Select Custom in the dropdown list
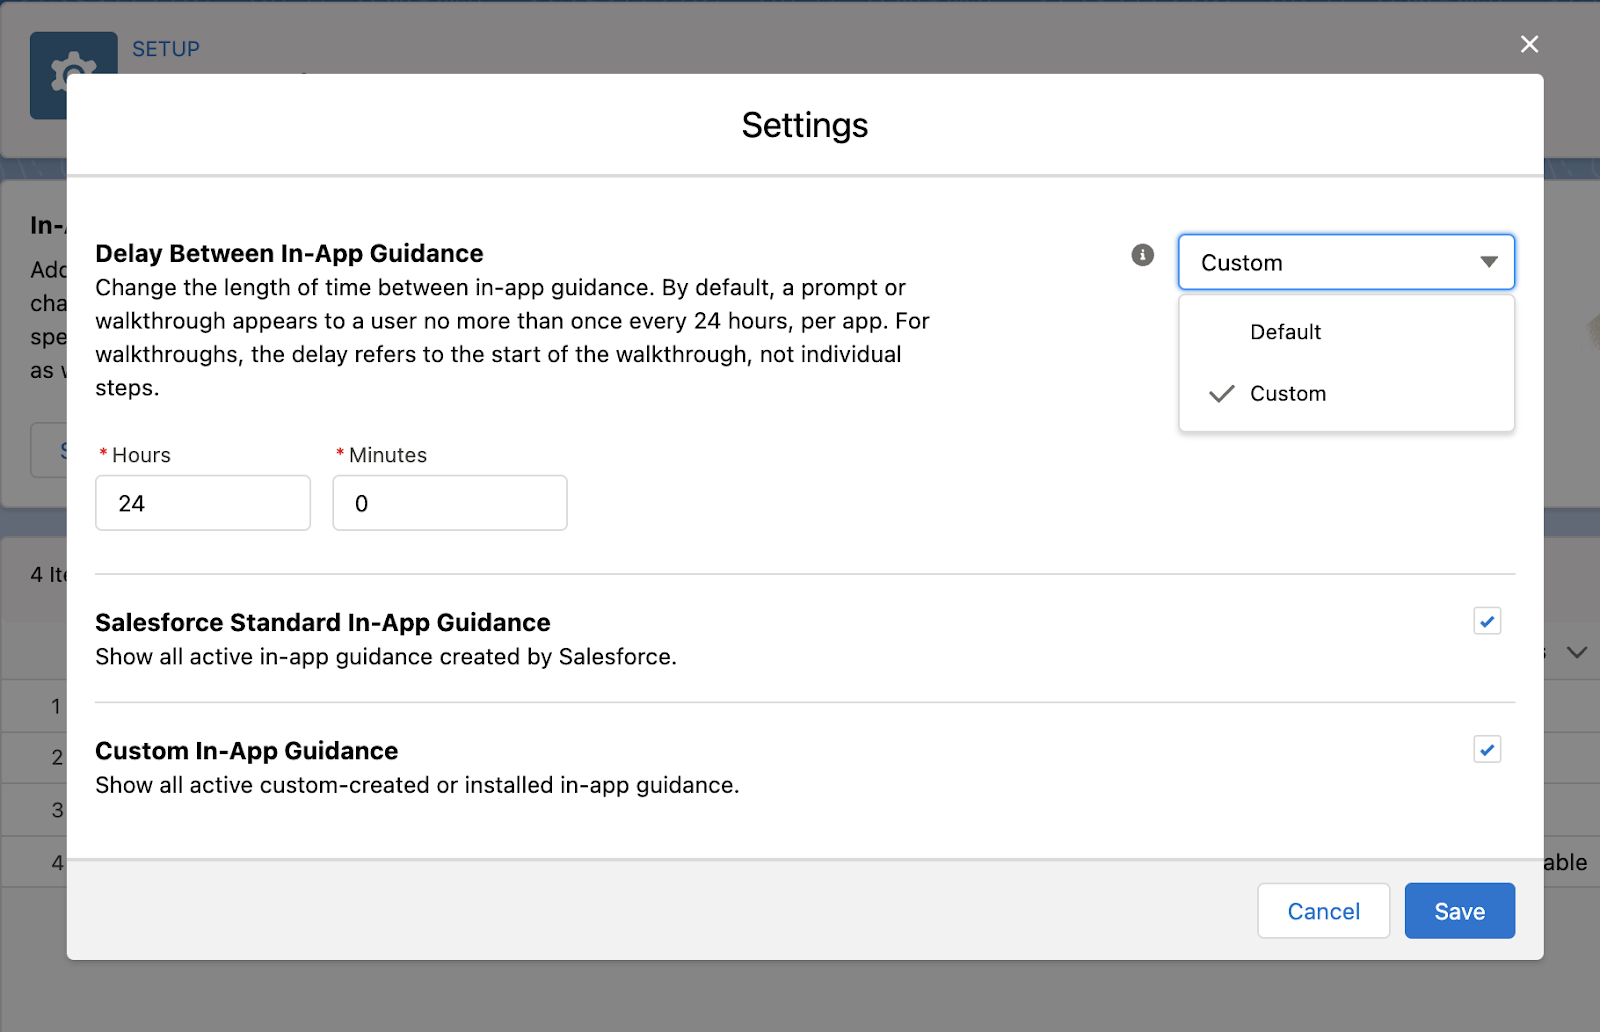The height and width of the screenshot is (1032, 1600). [1288, 393]
